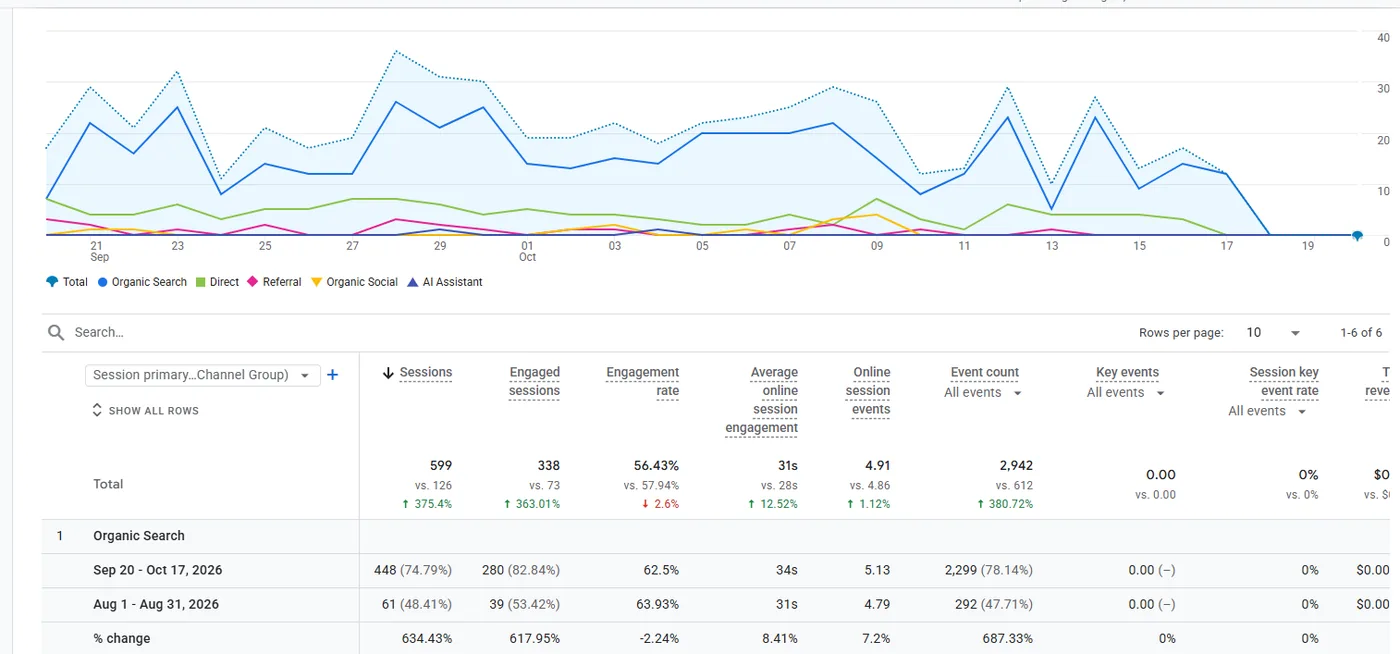The image size is (1400, 654).
Task: Click the Sessions sort arrow icon
Action: (388, 373)
